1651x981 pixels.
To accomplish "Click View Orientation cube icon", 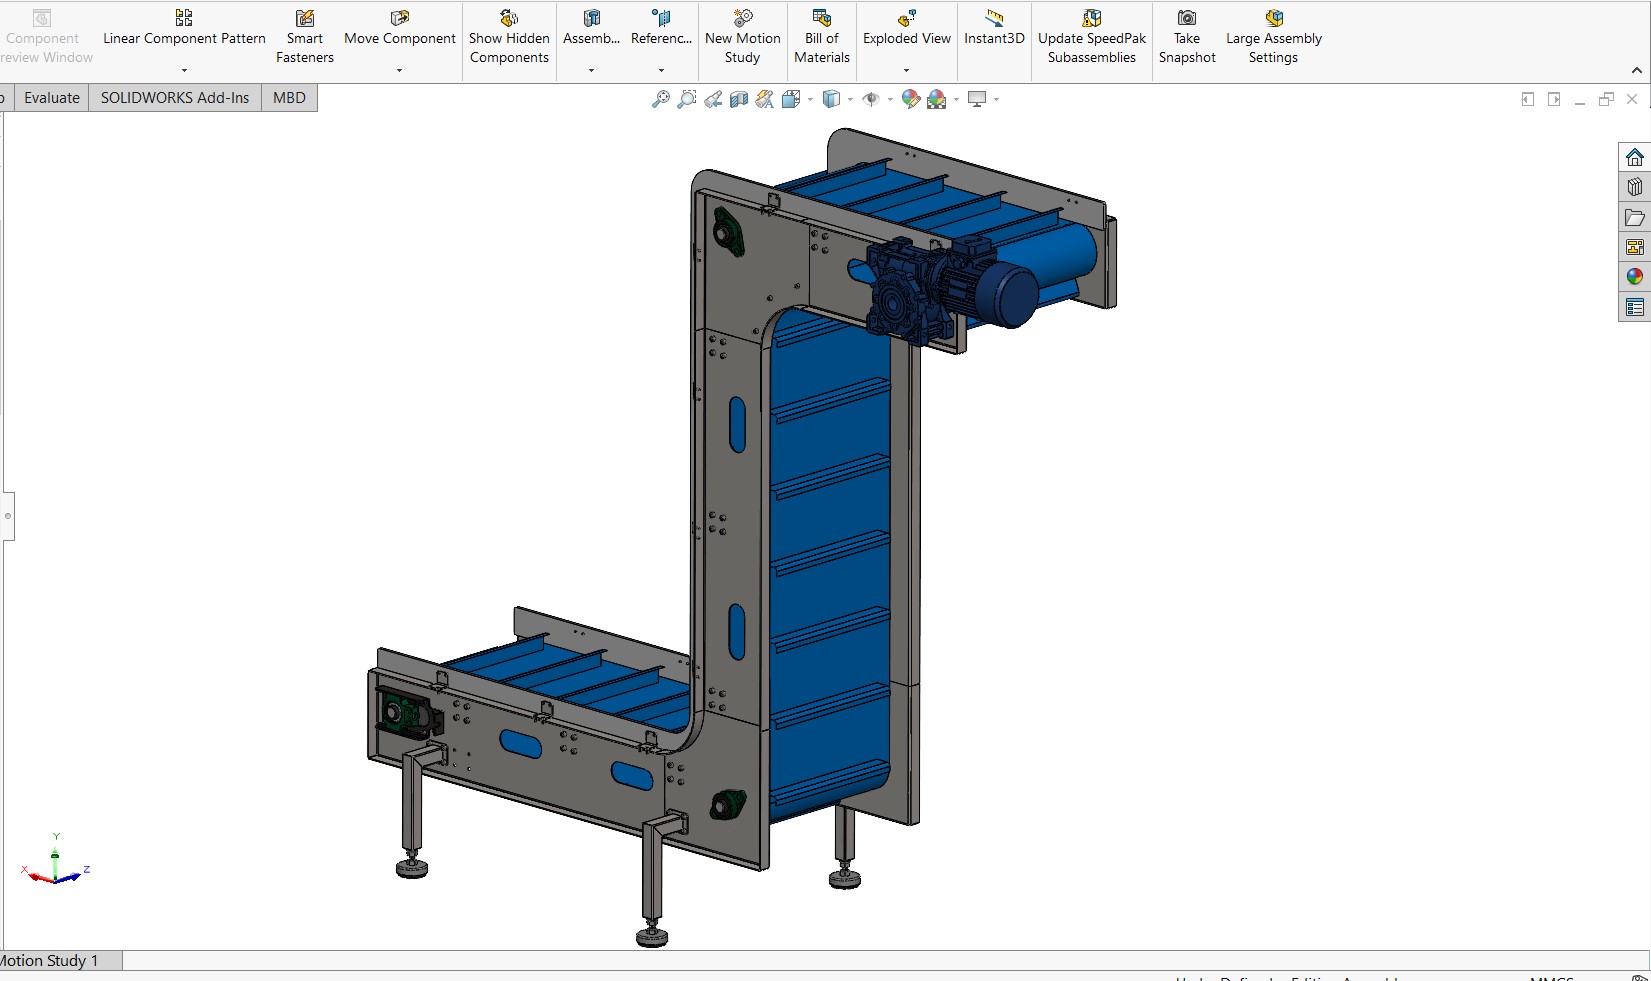I will coord(791,99).
